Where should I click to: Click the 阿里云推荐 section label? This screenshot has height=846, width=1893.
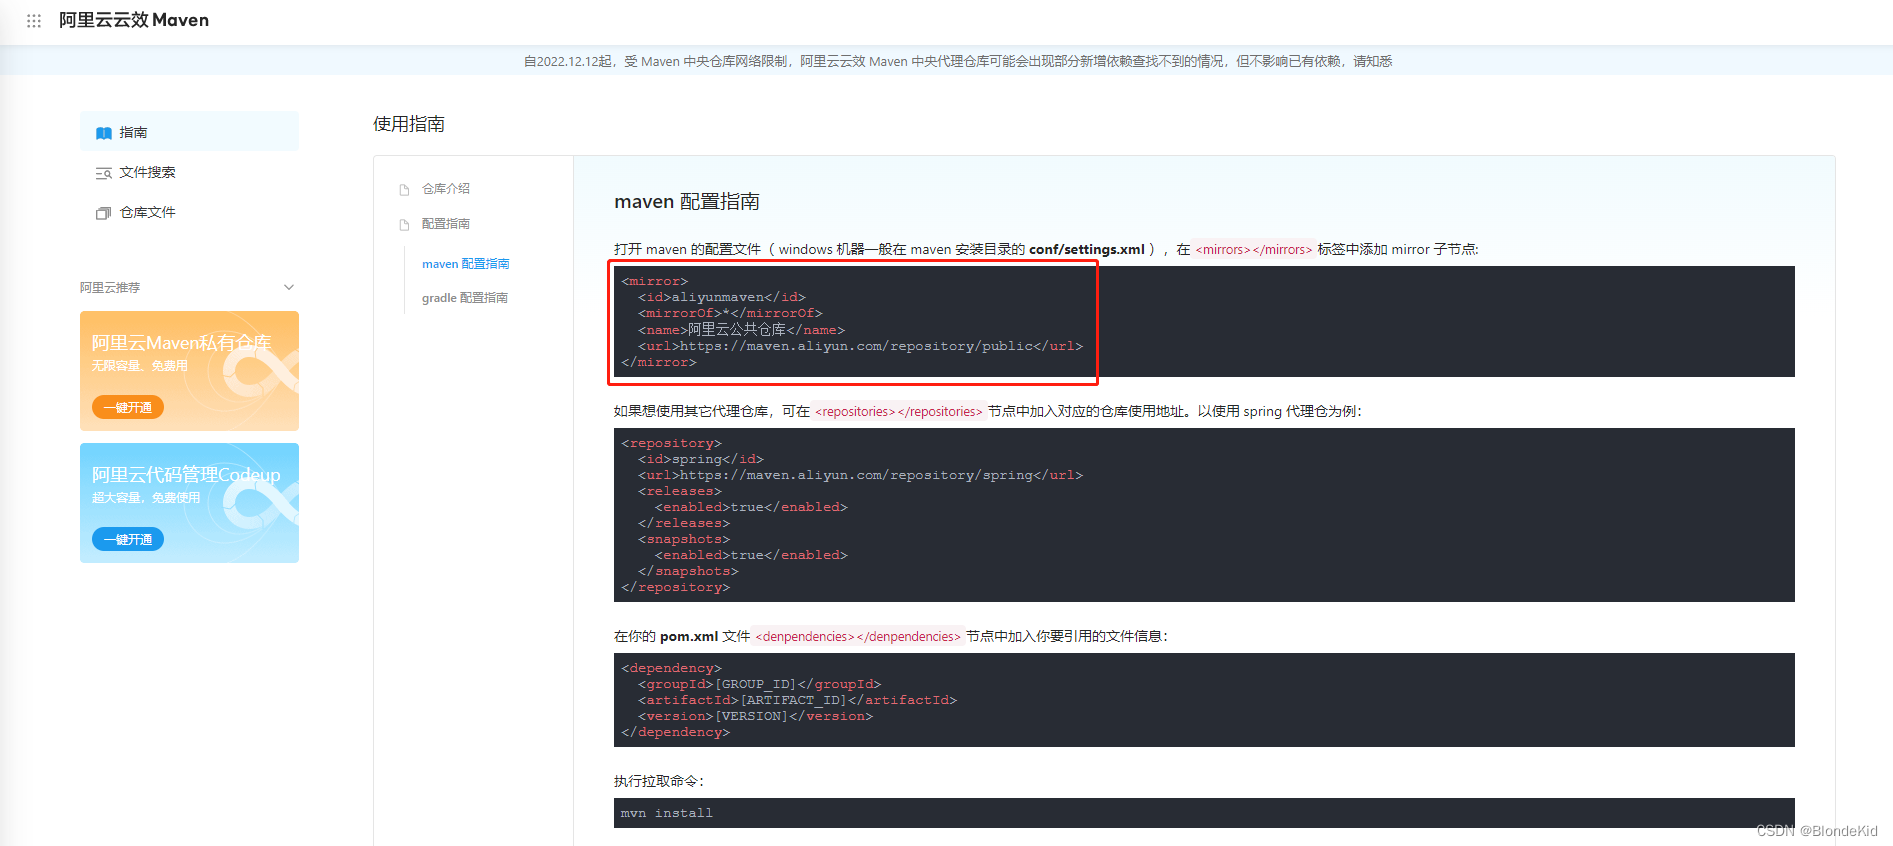[110, 287]
